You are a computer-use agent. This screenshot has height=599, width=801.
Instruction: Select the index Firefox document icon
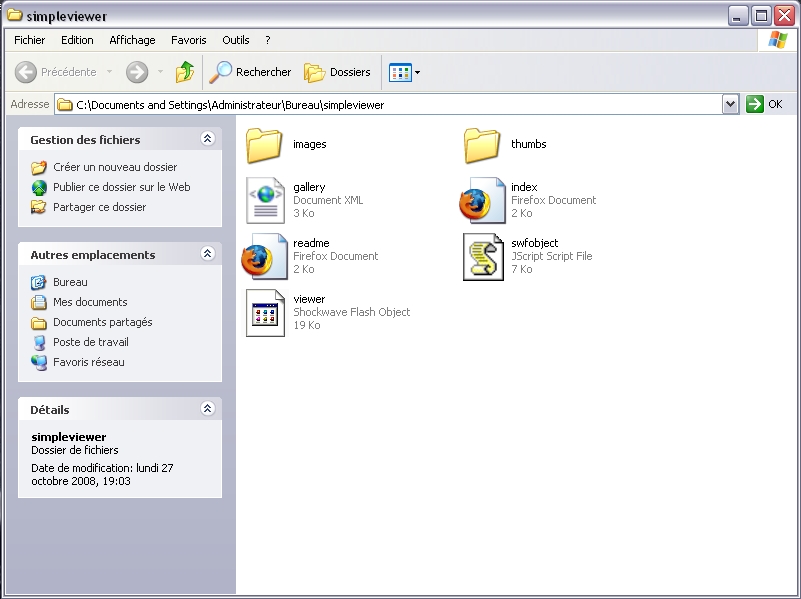point(482,200)
